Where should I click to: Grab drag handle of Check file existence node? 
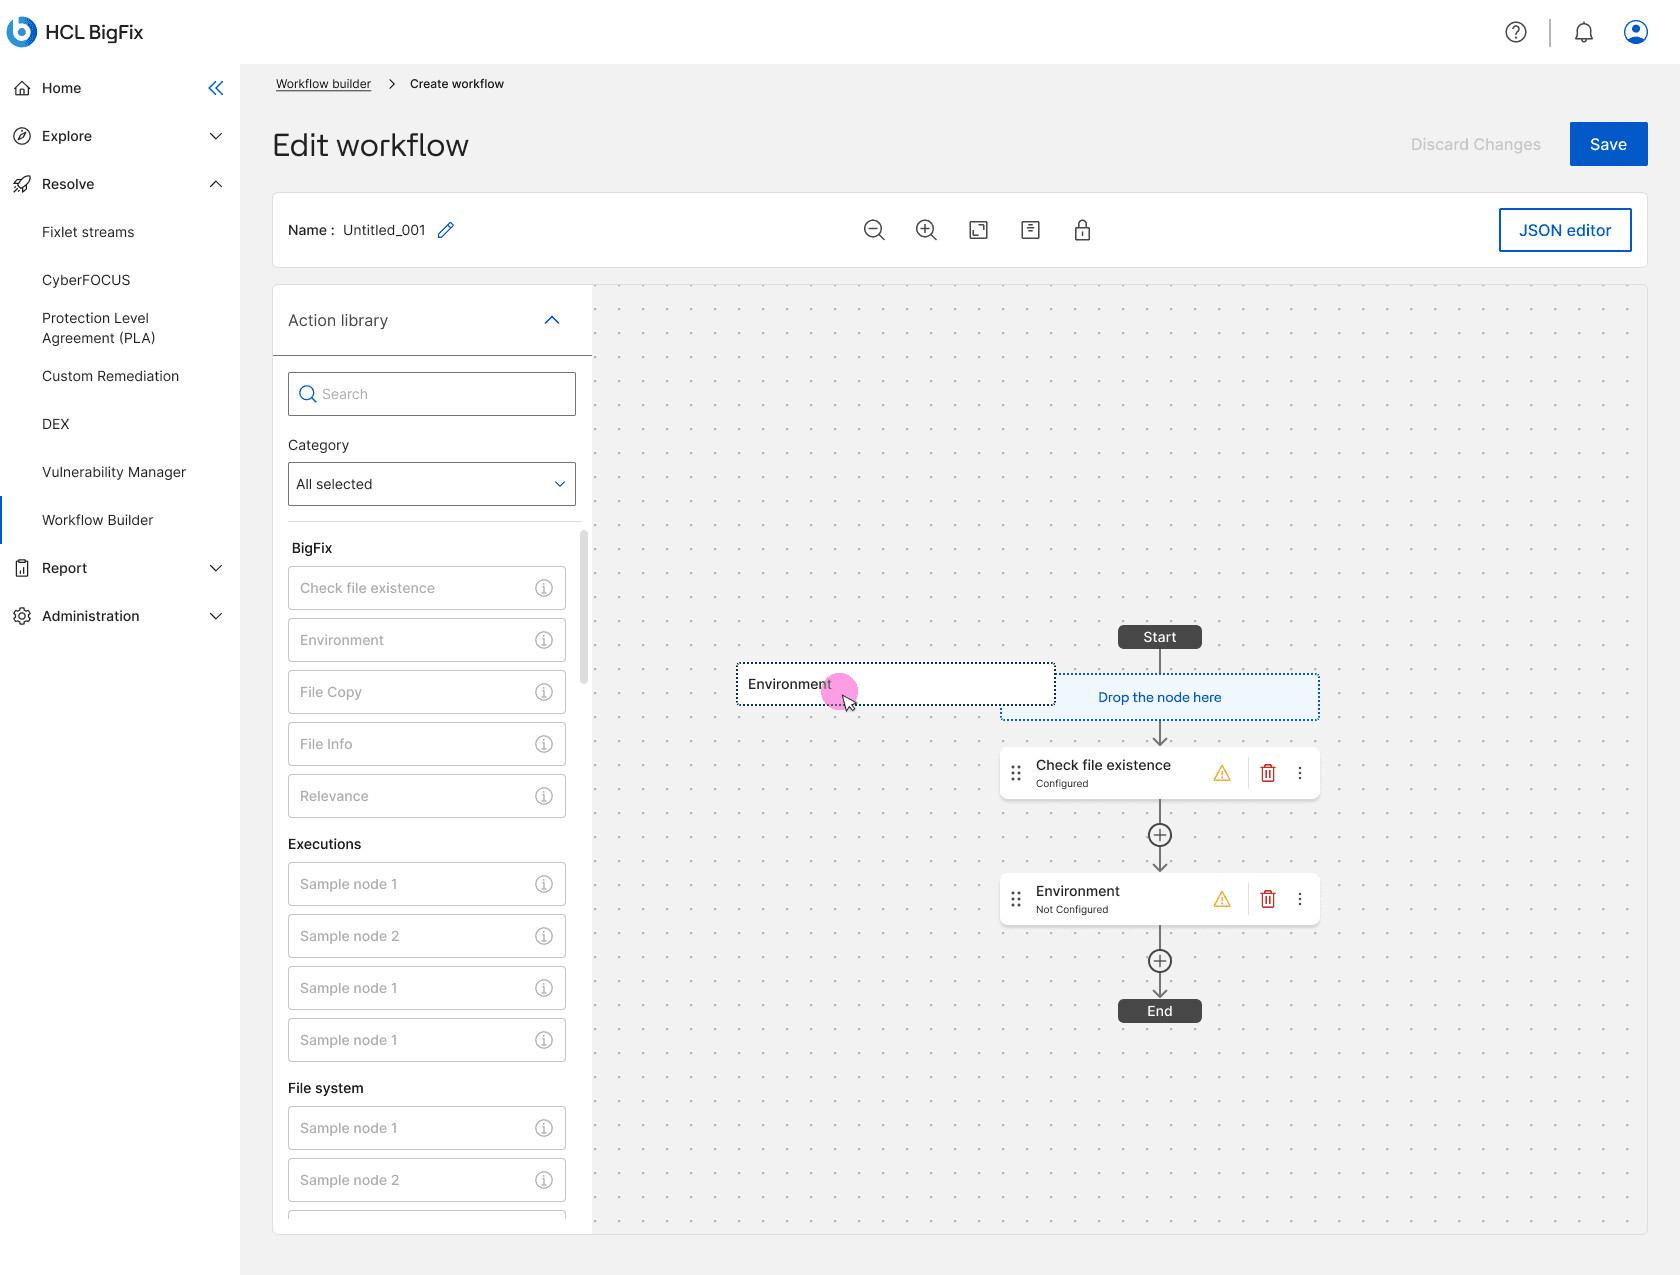pos(1016,773)
